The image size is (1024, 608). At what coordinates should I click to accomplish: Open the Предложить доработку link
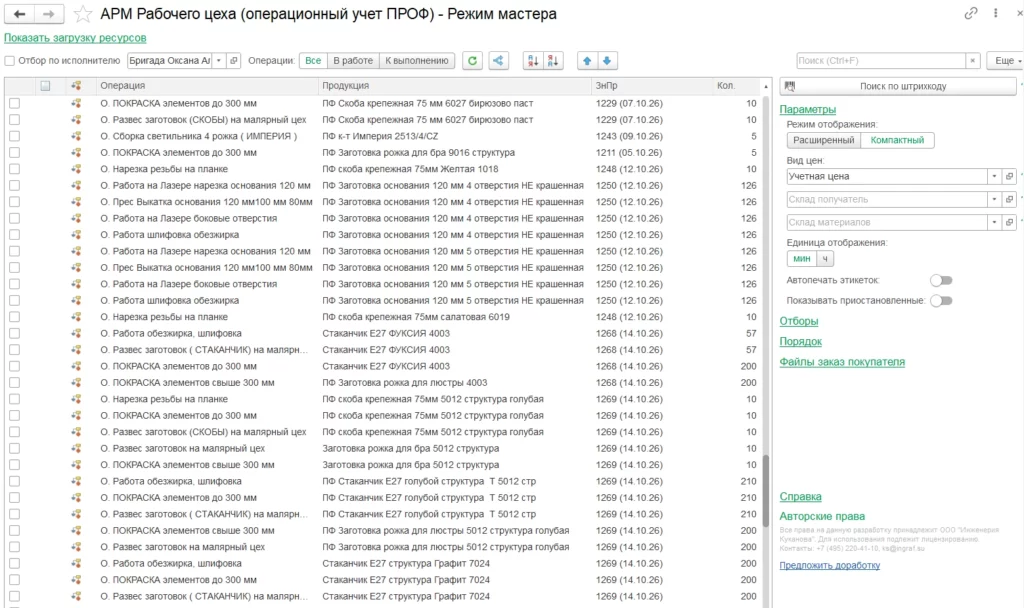[829, 566]
